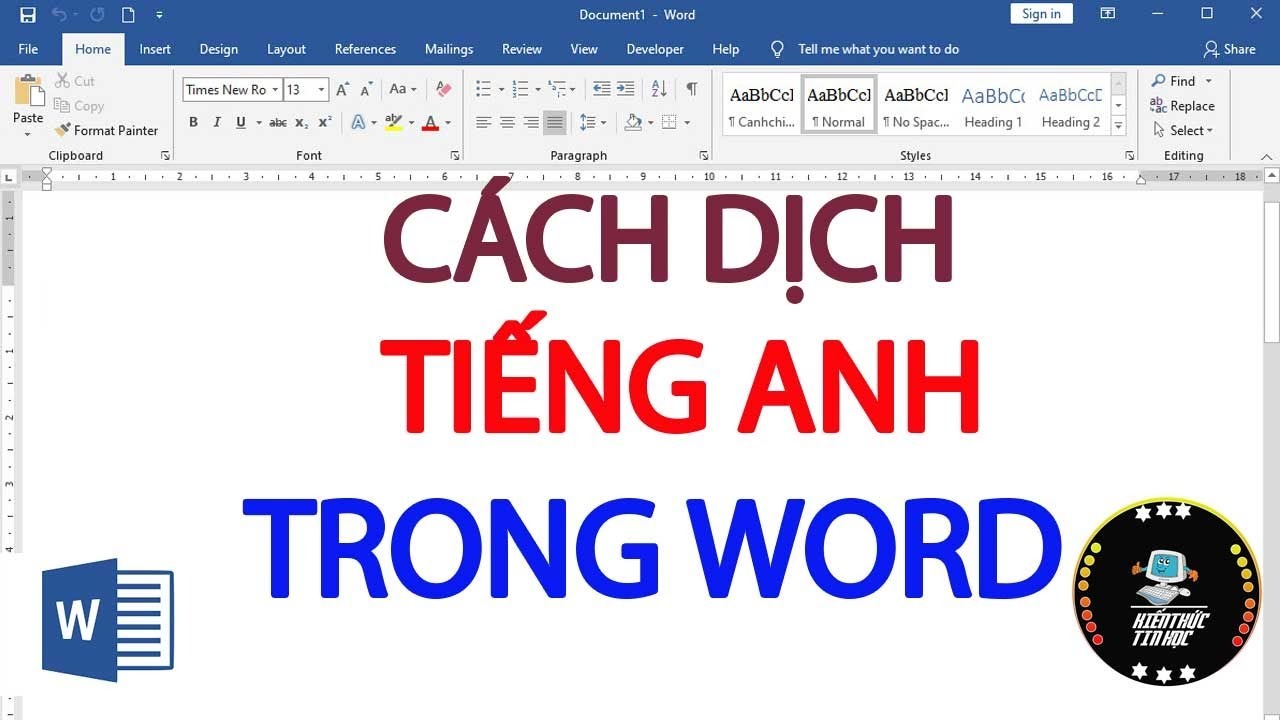Open the Paragraph dialog launcher
This screenshot has height=720, width=1280.
(703, 156)
